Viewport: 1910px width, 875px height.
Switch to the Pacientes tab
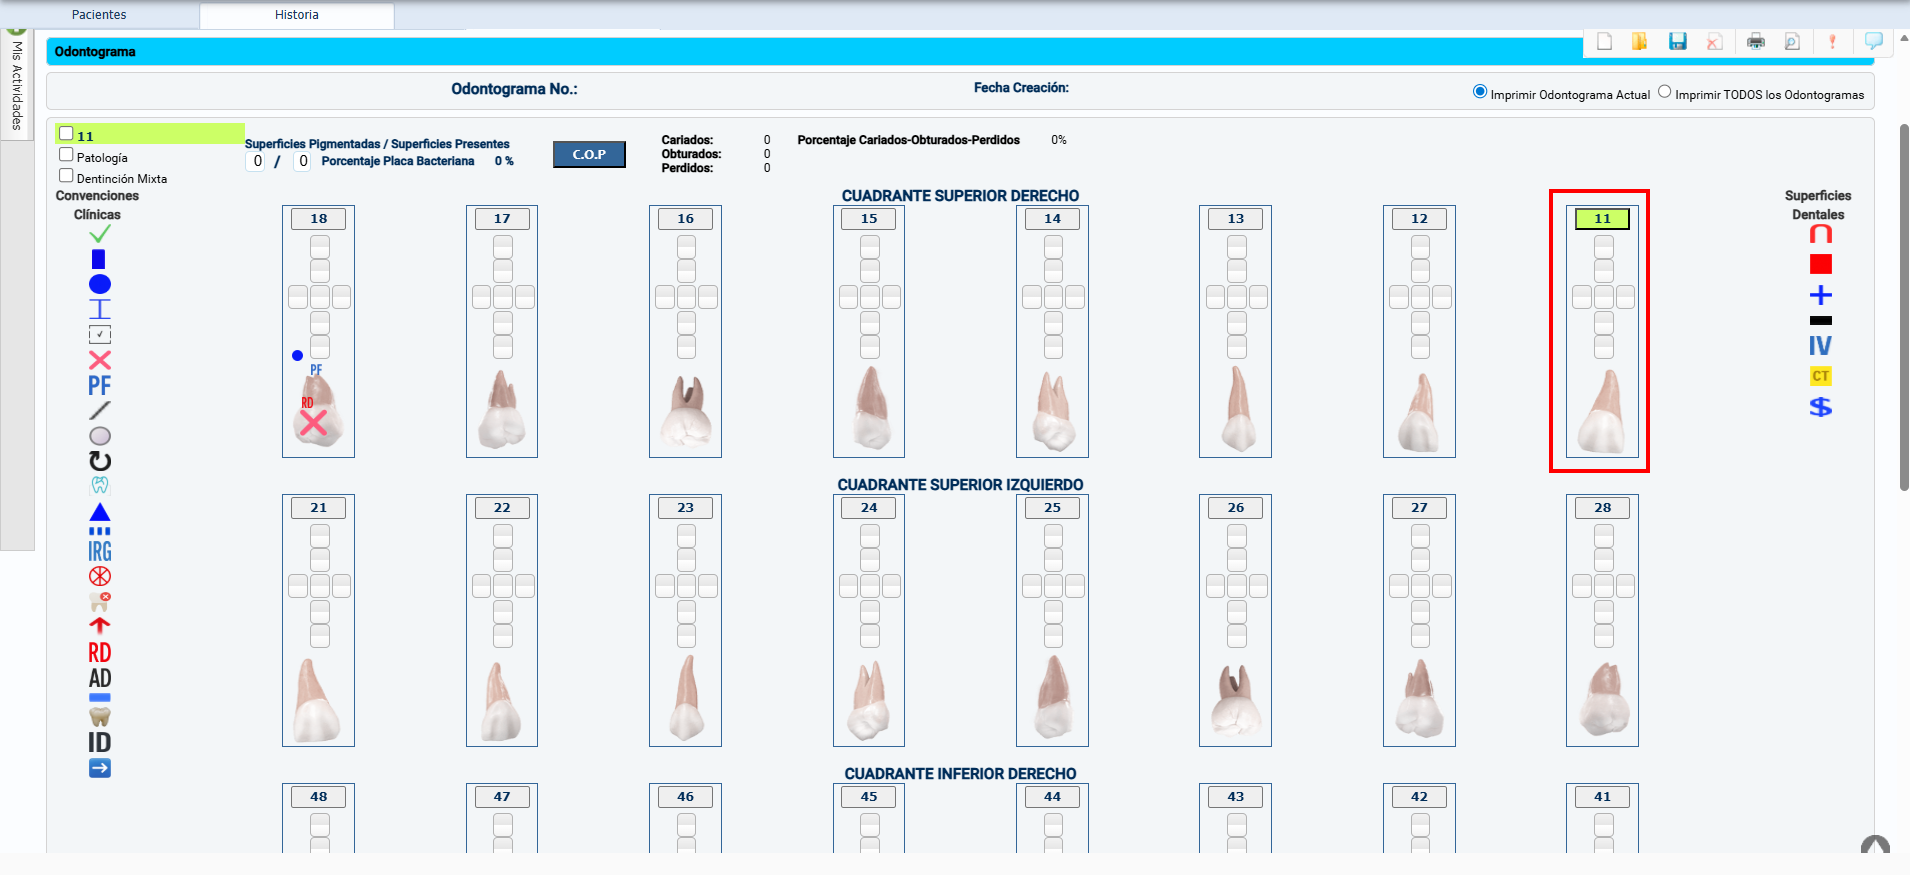(x=99, y=15)
